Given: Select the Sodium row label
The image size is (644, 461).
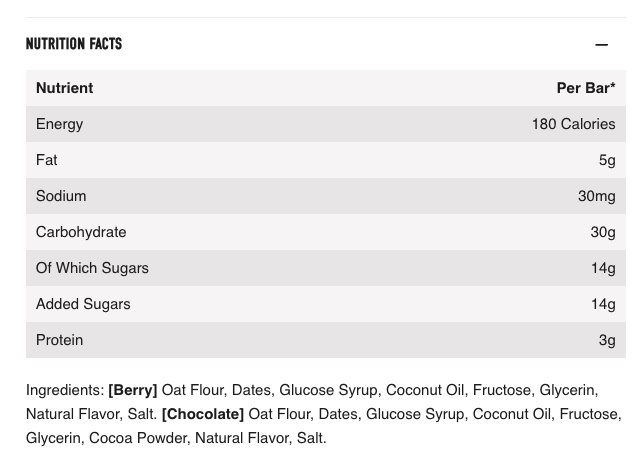Looking at the screenshot, I should tap(61, 196).
